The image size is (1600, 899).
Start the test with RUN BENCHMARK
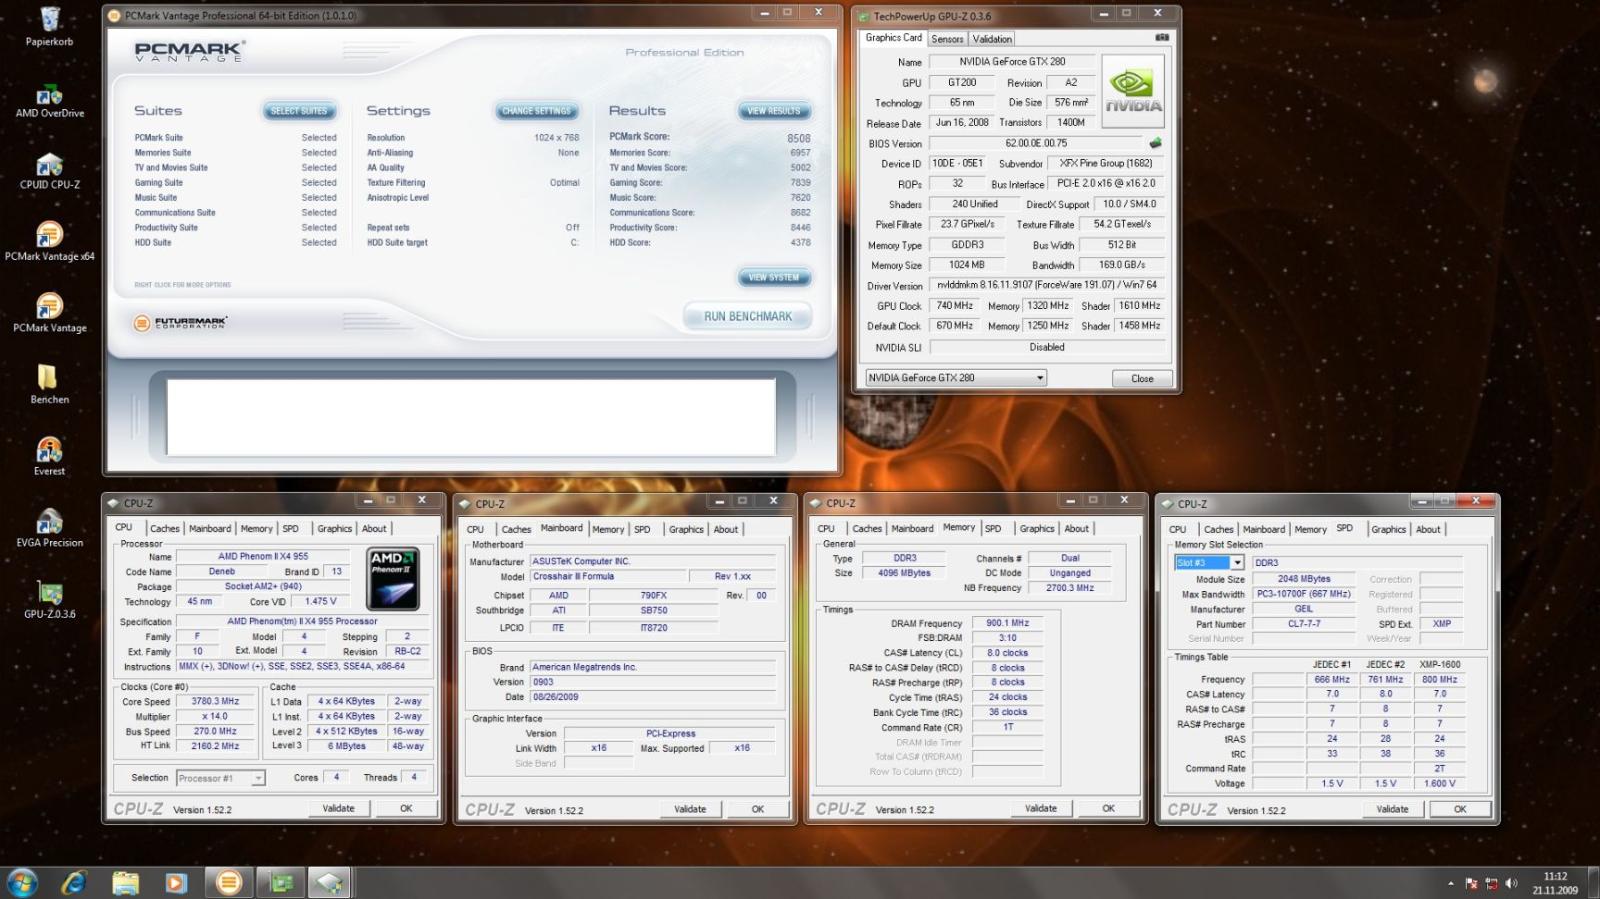tap(748, 317)
